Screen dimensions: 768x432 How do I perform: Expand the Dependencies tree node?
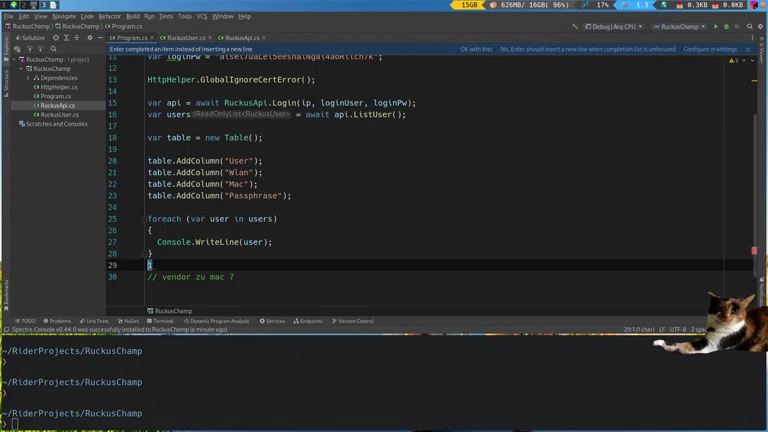[28, 78]
